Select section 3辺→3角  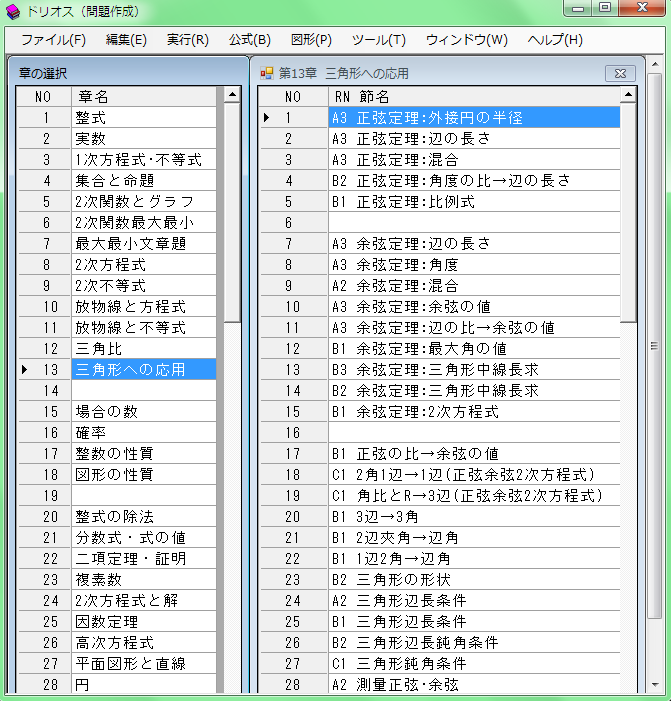tap(474, 517)
